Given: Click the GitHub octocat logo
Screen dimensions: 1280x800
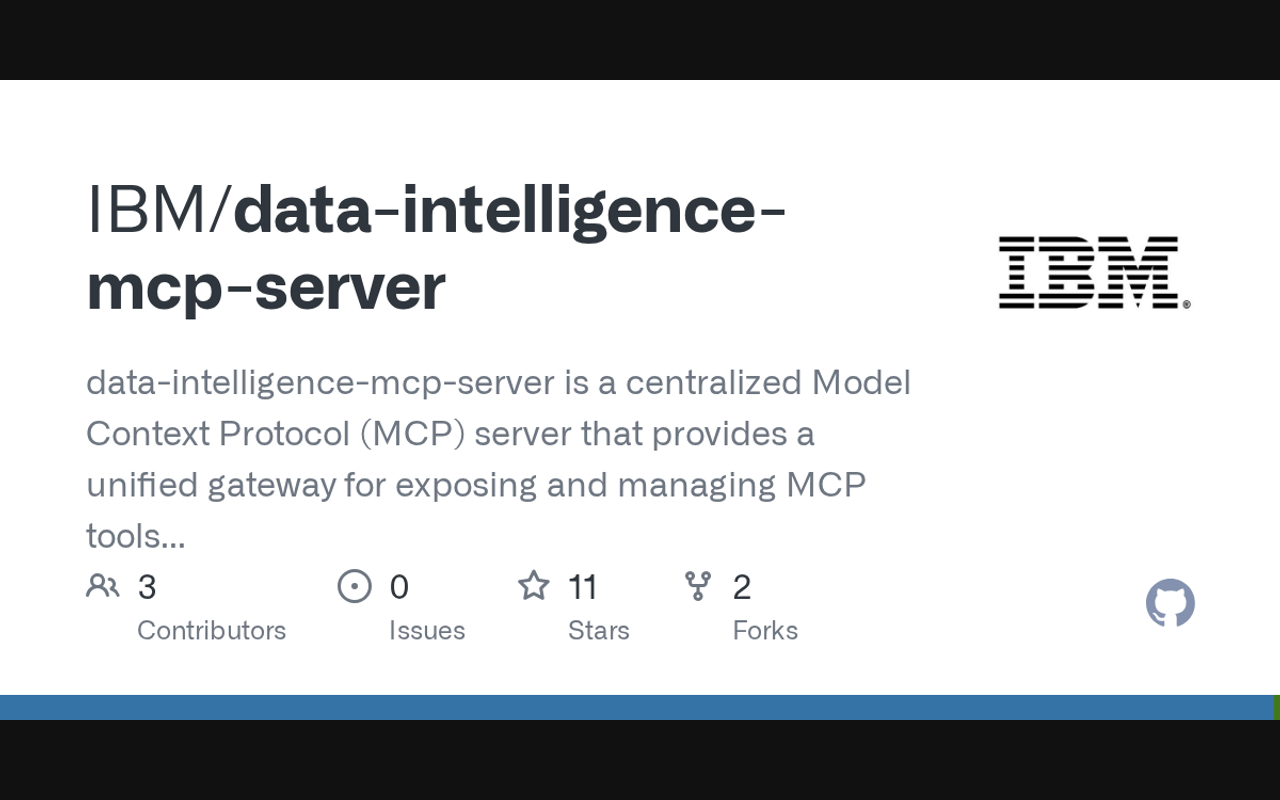Looking at the screenshot, I should [1170, 603].
